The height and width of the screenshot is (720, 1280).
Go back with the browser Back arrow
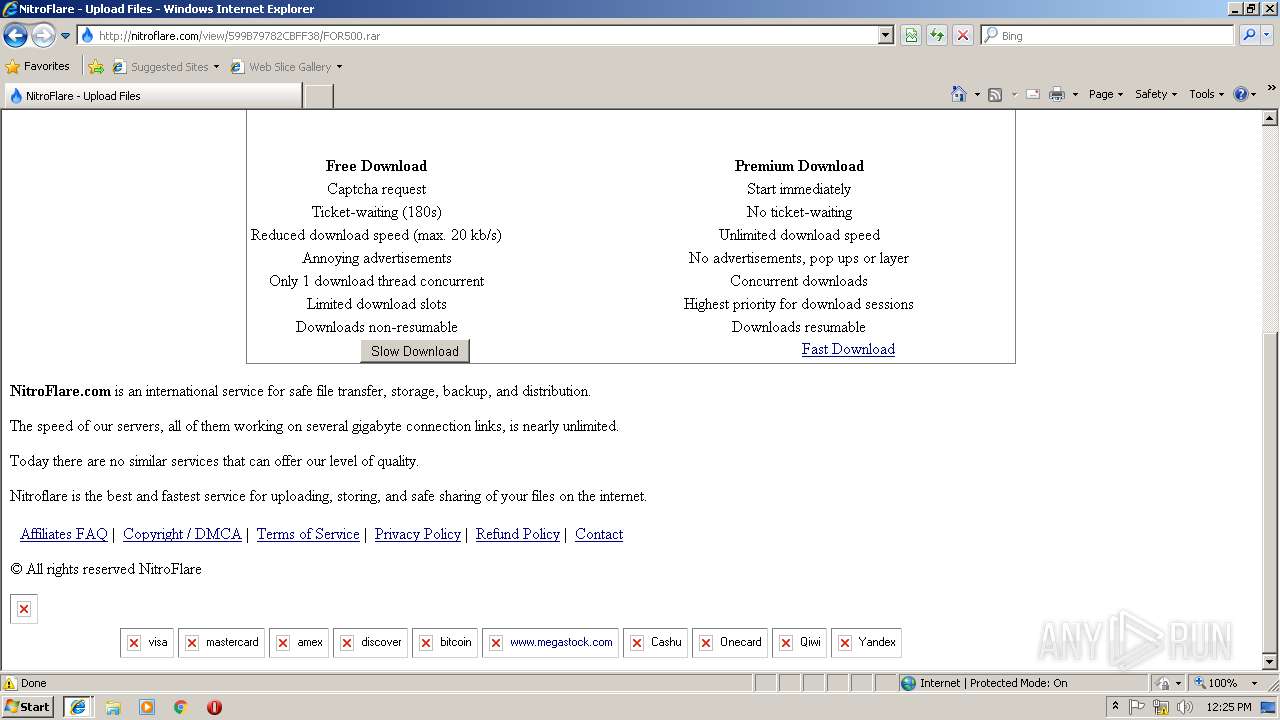pyautogui.click(x=15, y=36)
